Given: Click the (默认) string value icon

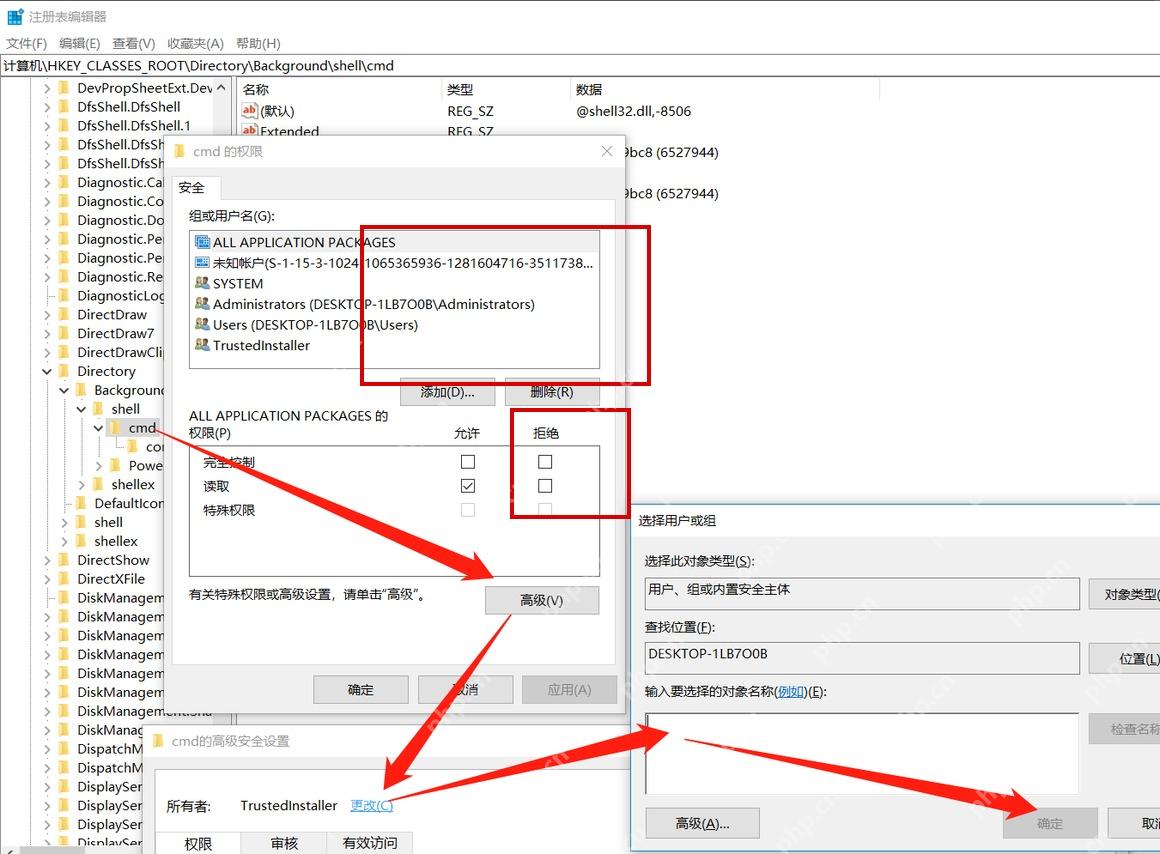Looking at the screenshot, I should pos(249,110).
